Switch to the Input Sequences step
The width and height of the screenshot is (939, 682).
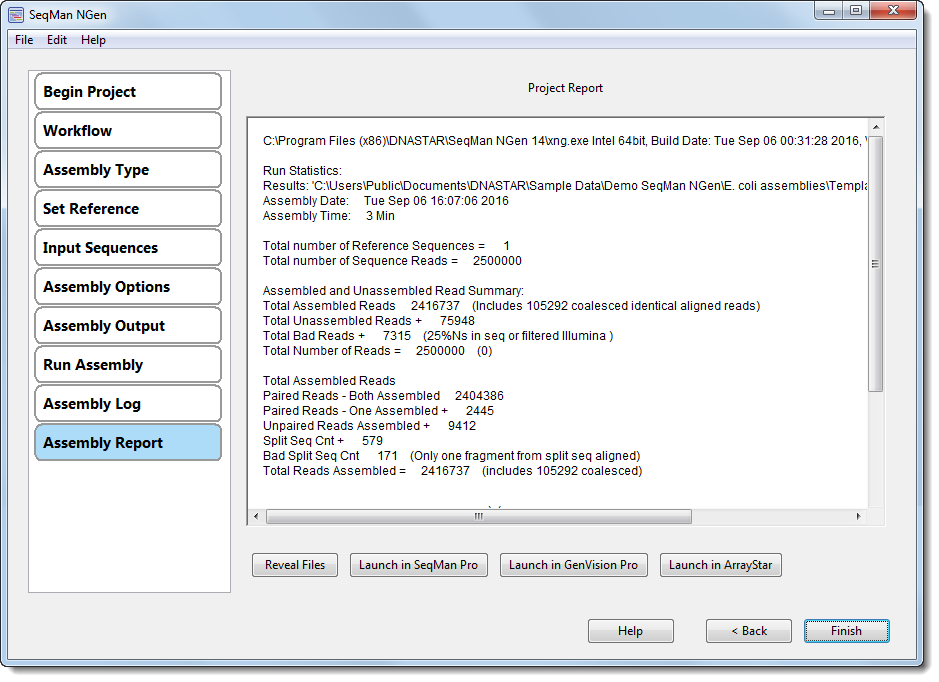tap(128, 247)
